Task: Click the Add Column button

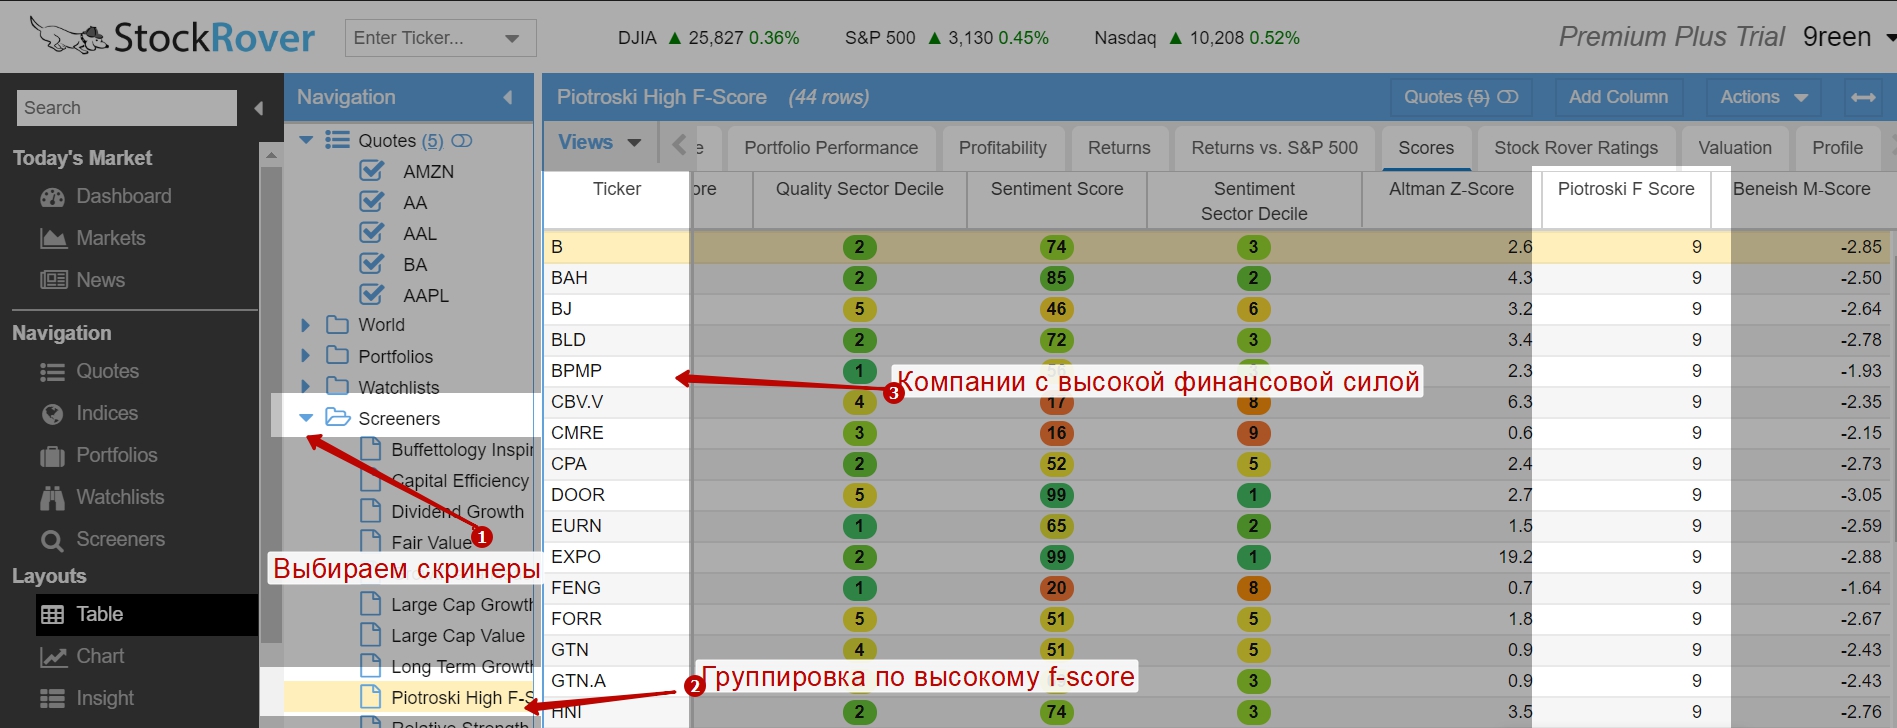Action: [1617, 97]
